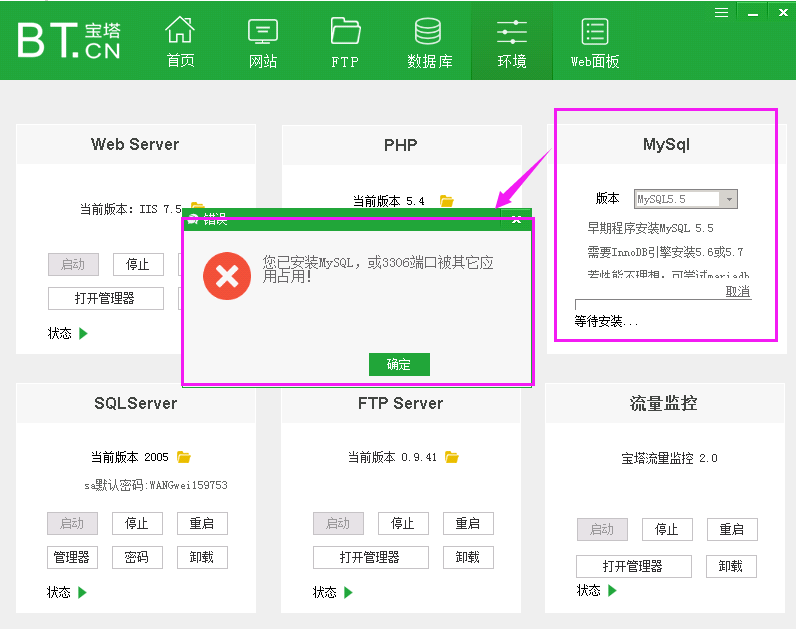
Task: Click Web Server 停止 button
Action: click(138, 264)
